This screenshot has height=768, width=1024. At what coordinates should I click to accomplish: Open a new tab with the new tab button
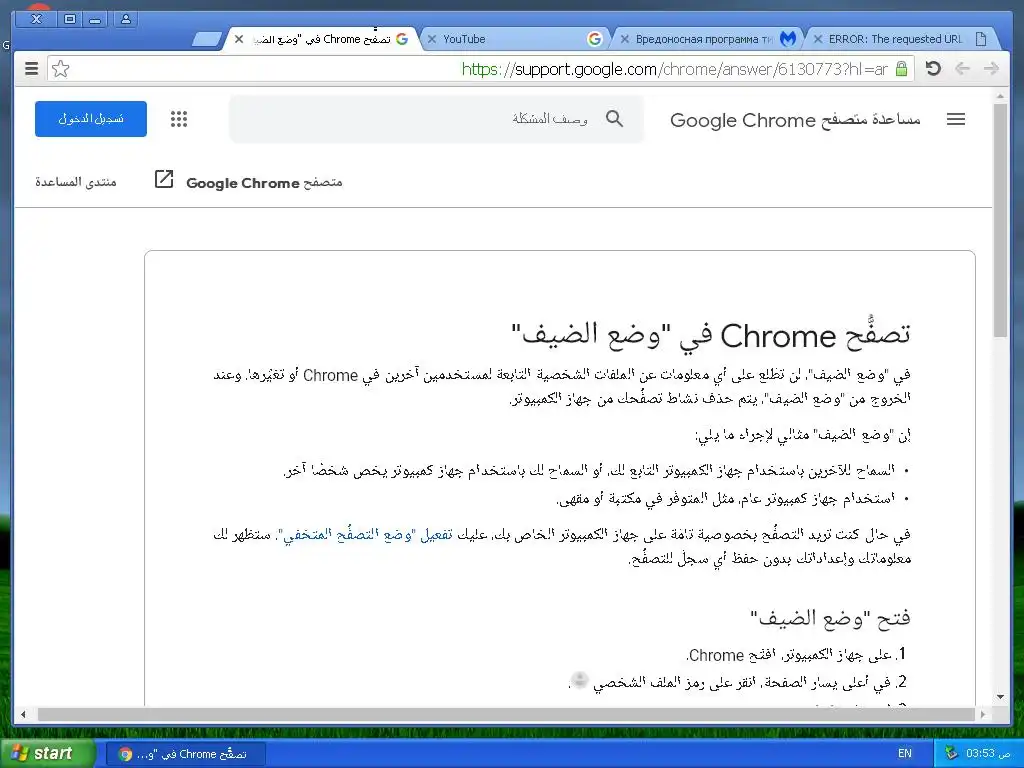[206, 40]
